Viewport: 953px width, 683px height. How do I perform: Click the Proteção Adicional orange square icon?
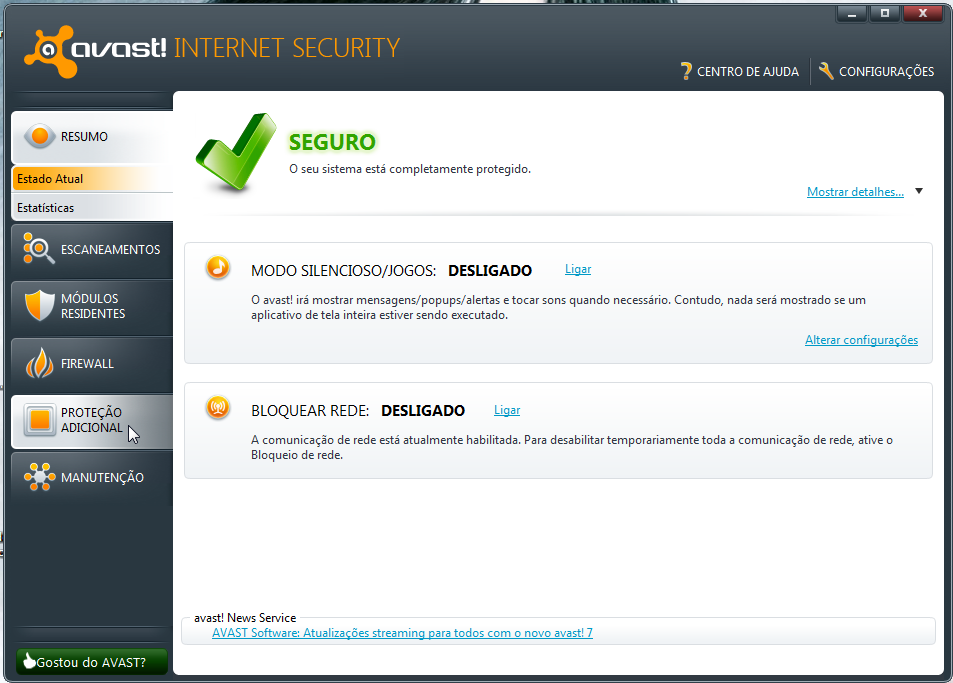(x=39, y=420)
